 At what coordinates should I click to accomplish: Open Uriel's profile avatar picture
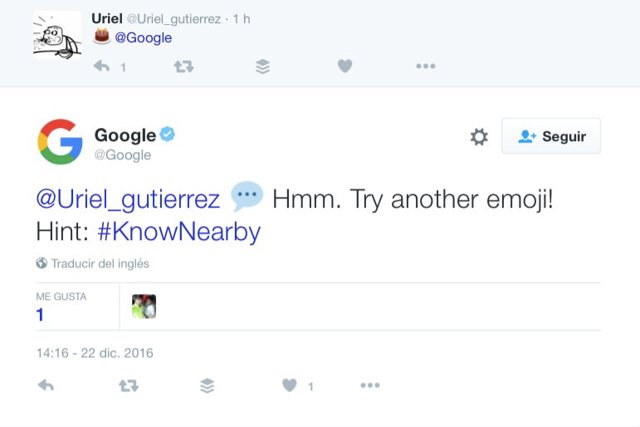pyautogui.click(x=57, y=35)
